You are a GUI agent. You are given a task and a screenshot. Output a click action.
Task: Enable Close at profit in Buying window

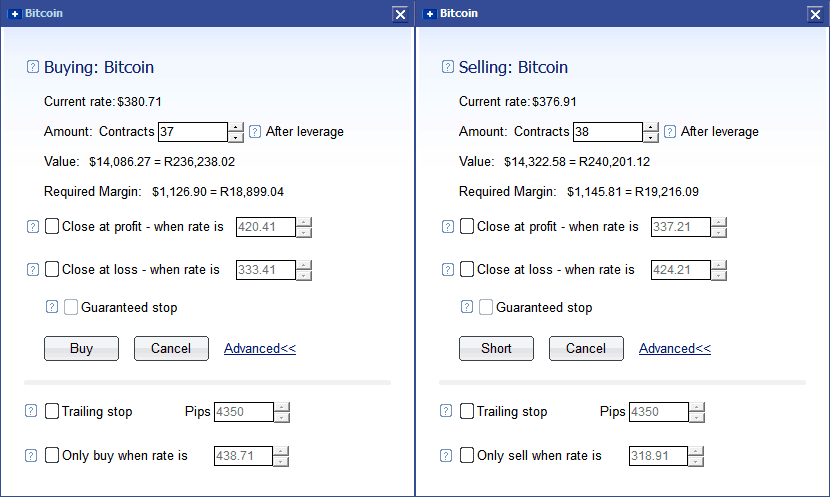52,226
